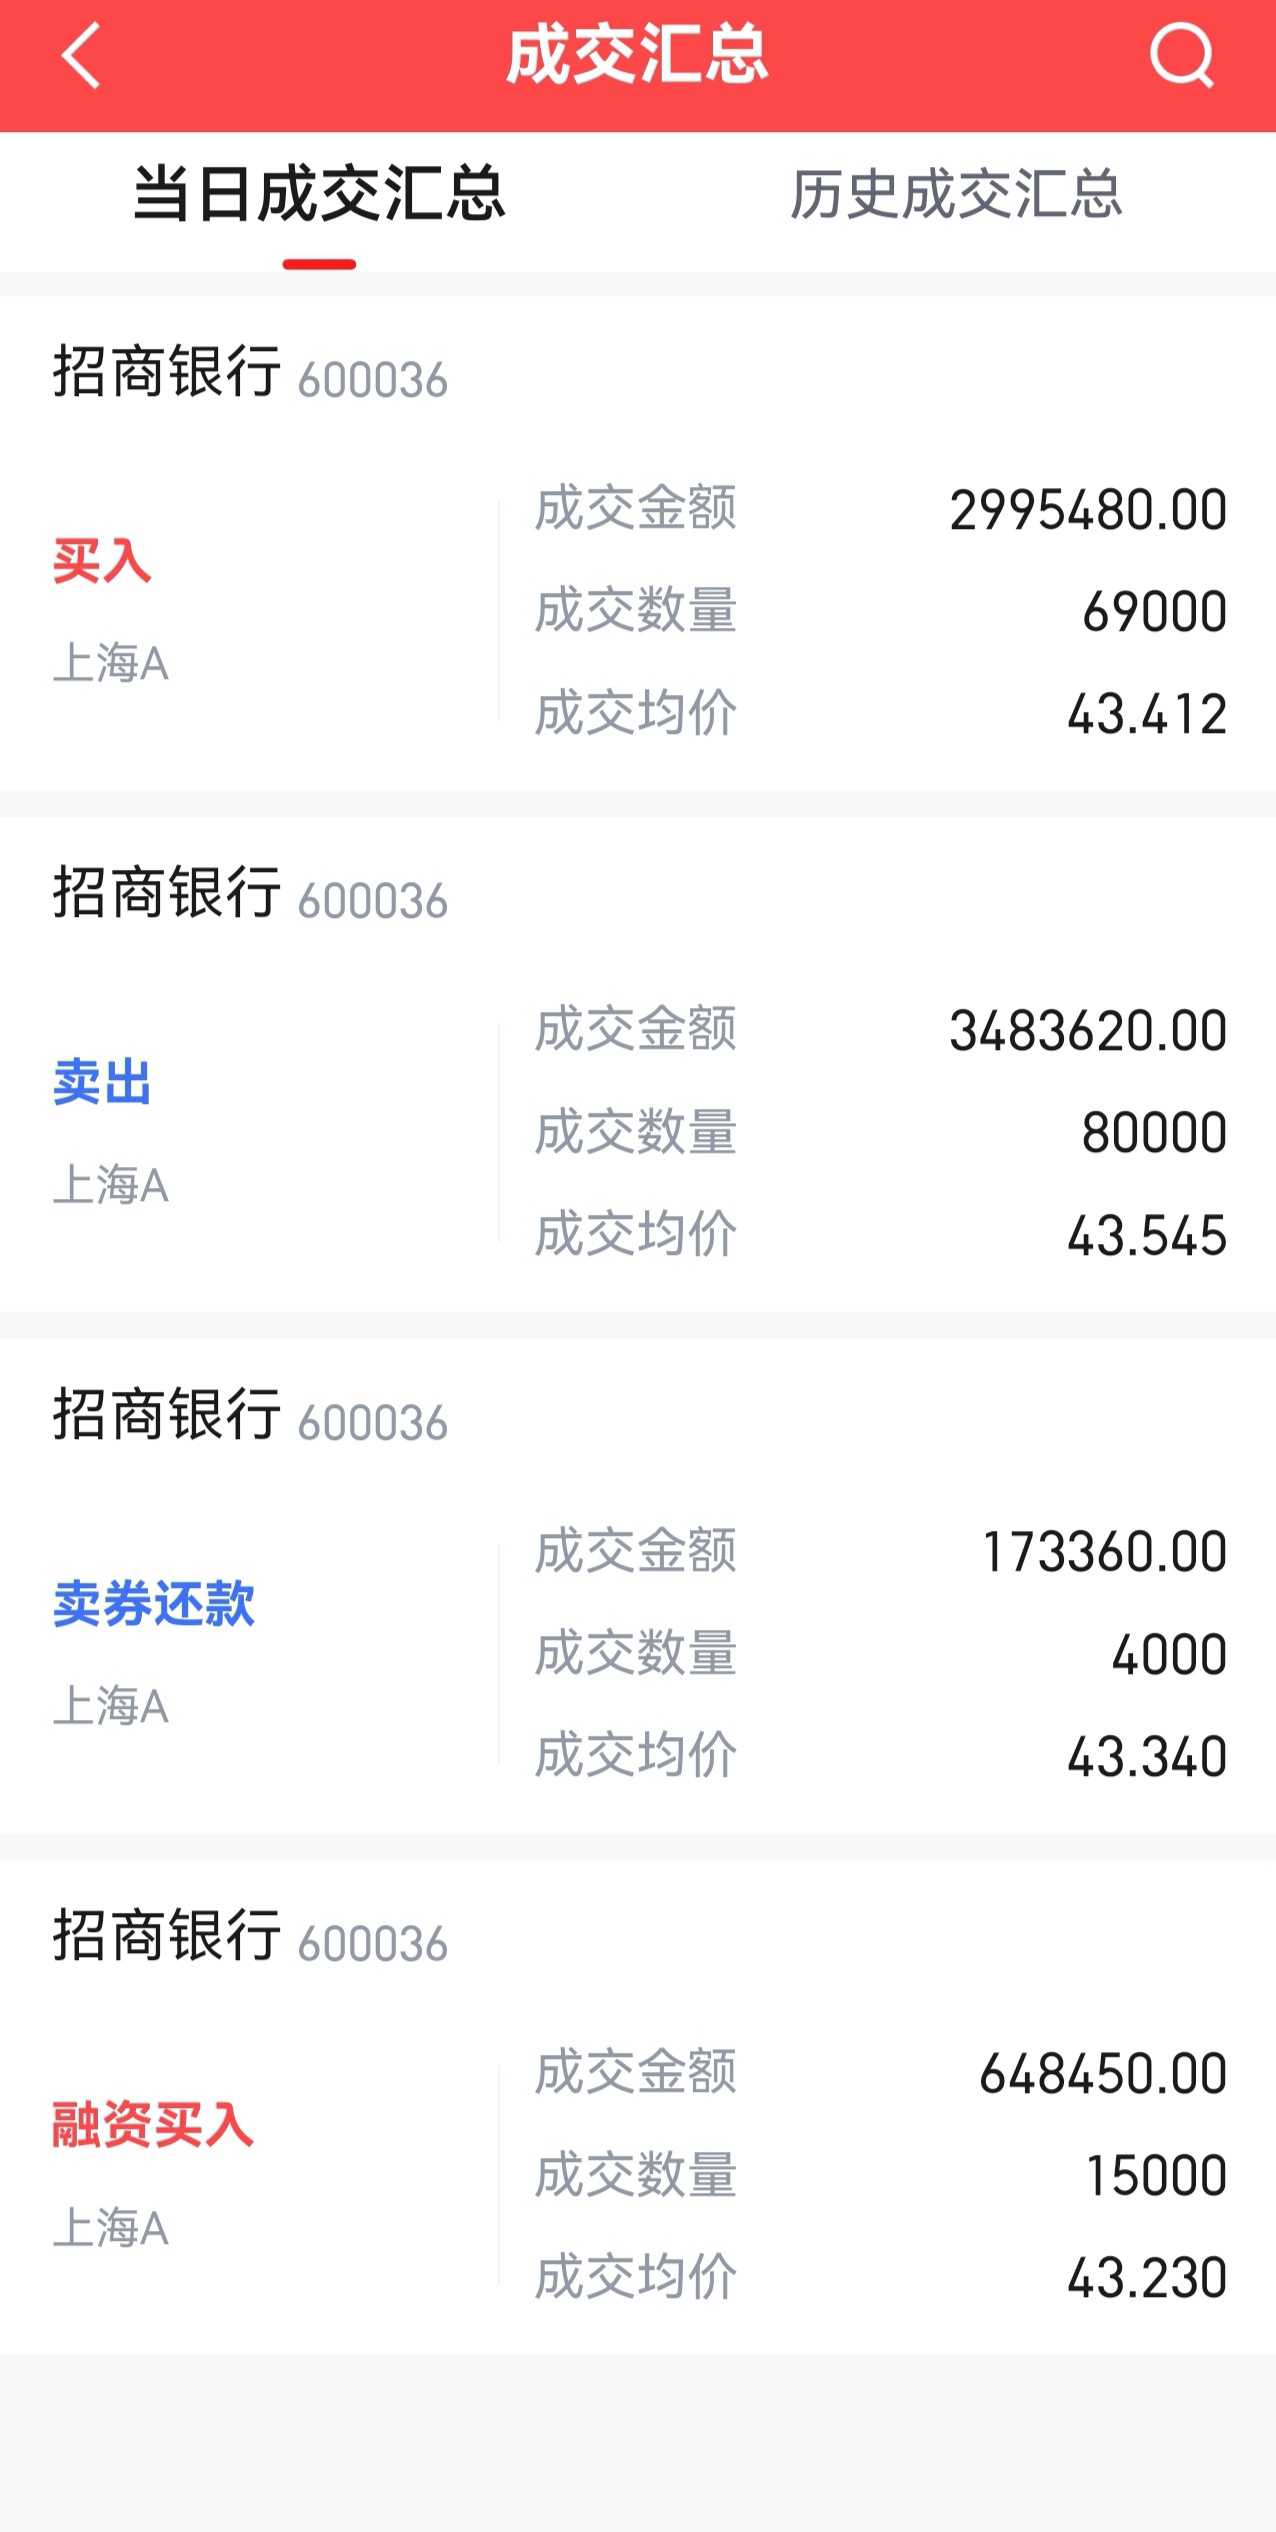
Task: Click amount 3483620.00 in the sell record
Action: click(1088, 1031)
